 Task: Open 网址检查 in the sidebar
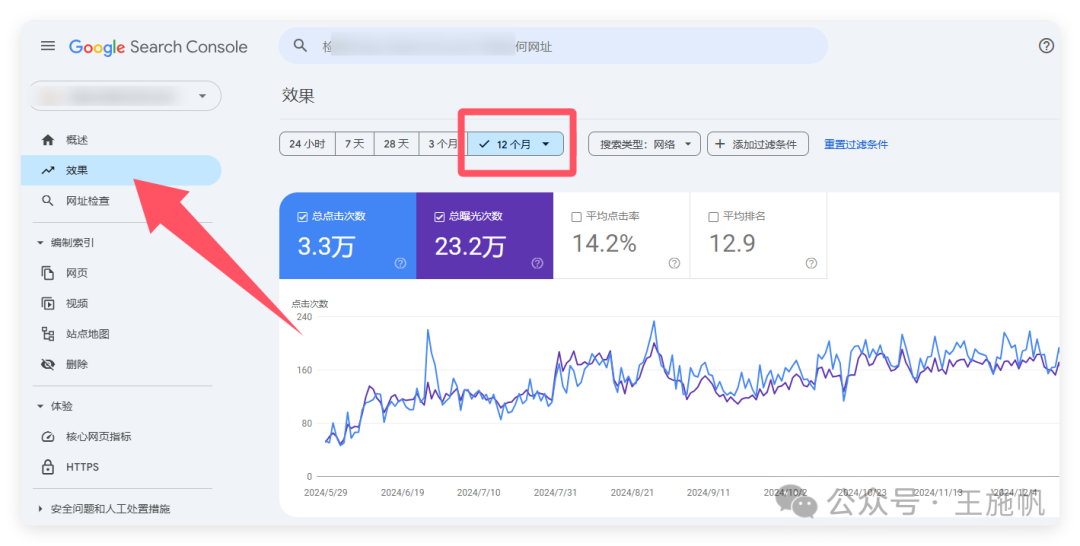(x=121, y=200)
